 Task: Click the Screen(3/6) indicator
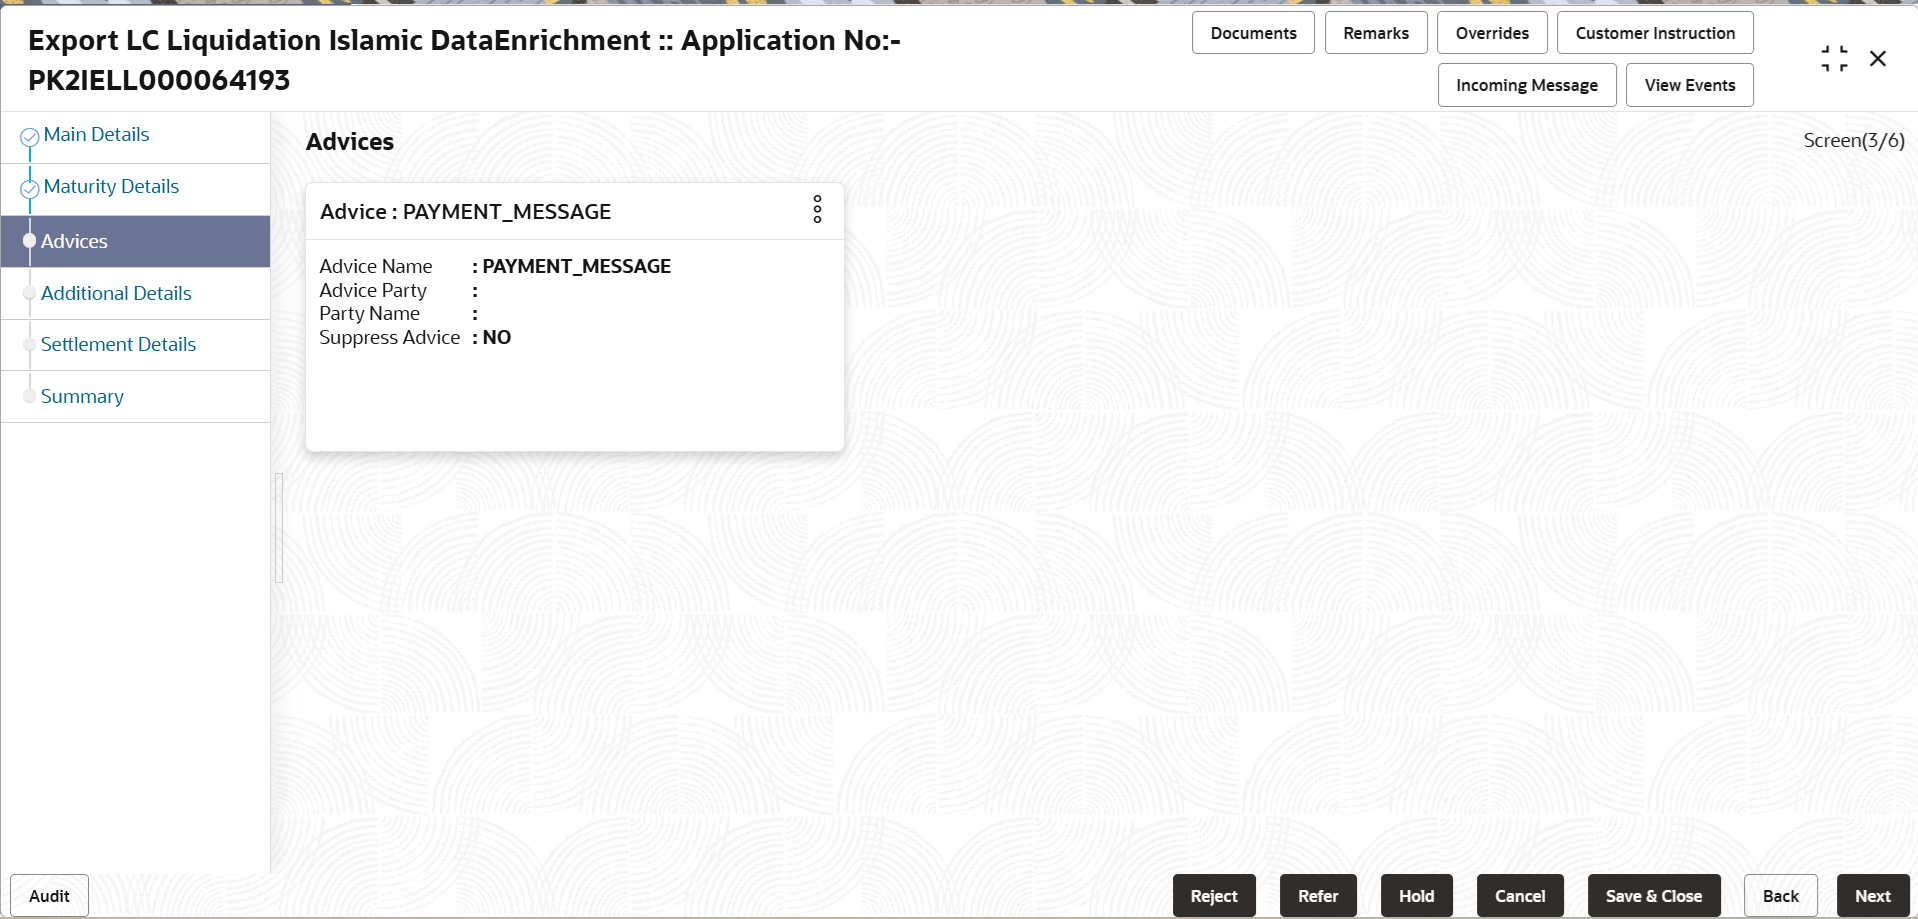[1854, 141]
